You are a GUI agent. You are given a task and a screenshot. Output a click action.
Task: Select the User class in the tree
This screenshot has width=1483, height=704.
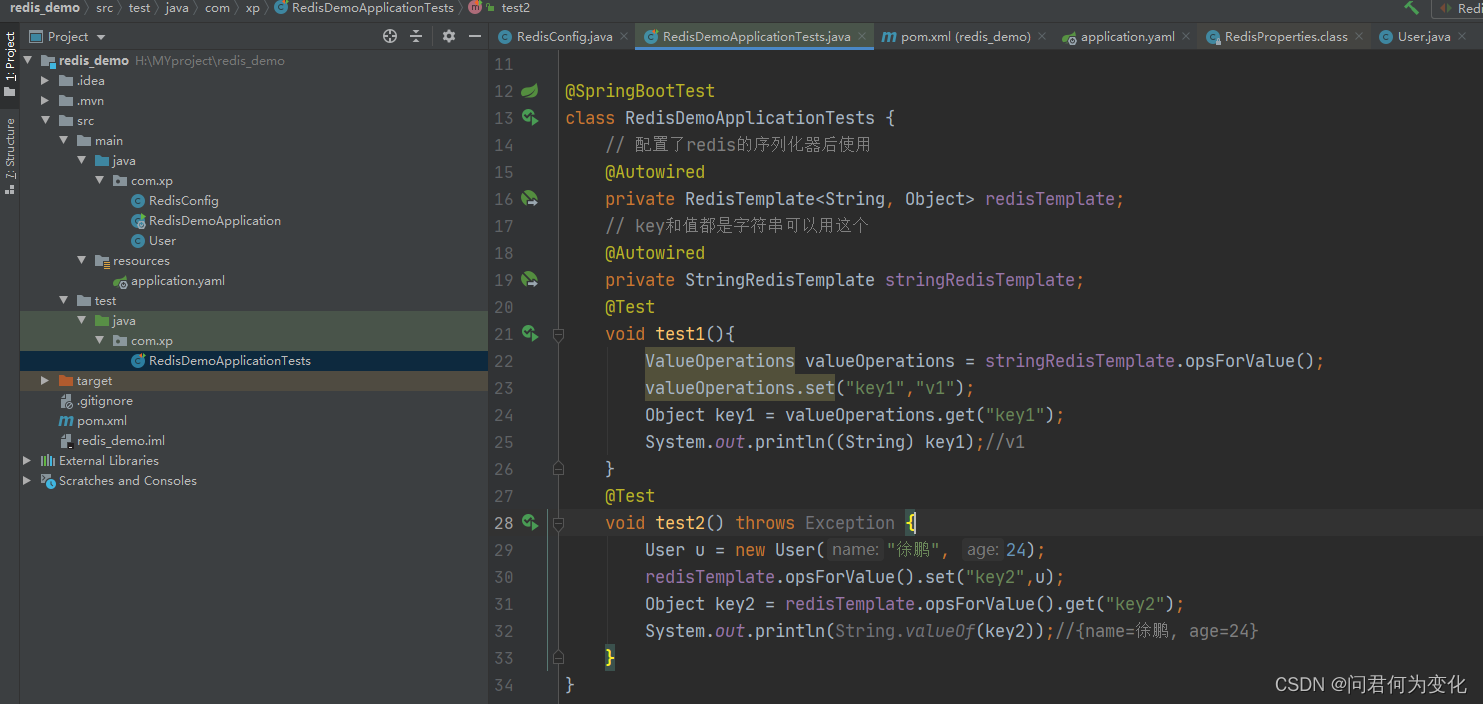click(x=162, y=241)
